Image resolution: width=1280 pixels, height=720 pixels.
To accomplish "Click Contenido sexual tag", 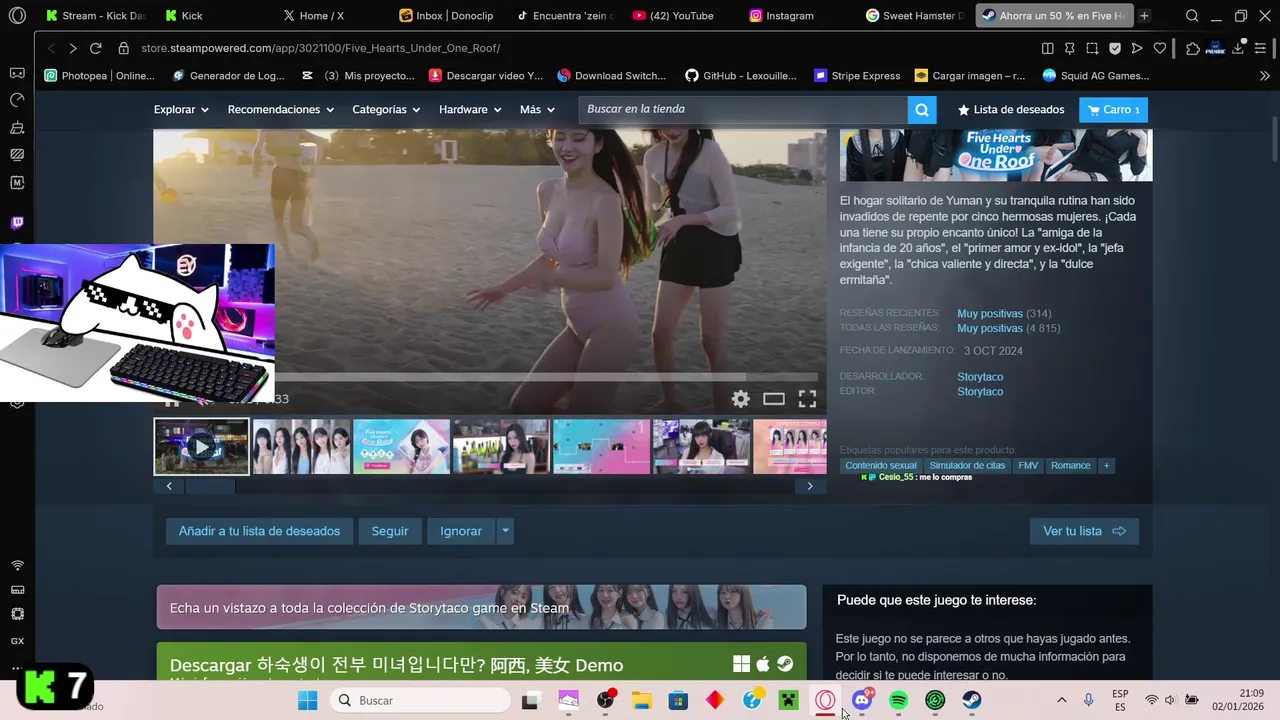I will [x=881, y=466].
